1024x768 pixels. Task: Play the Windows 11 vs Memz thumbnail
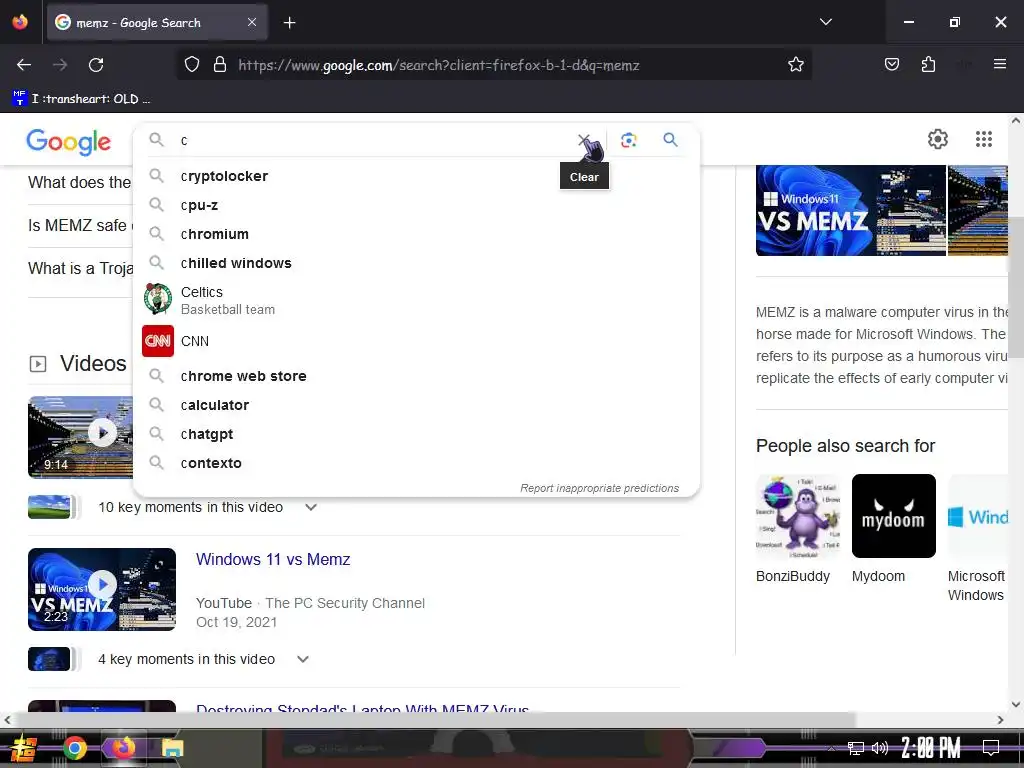(x=102, y=589)
